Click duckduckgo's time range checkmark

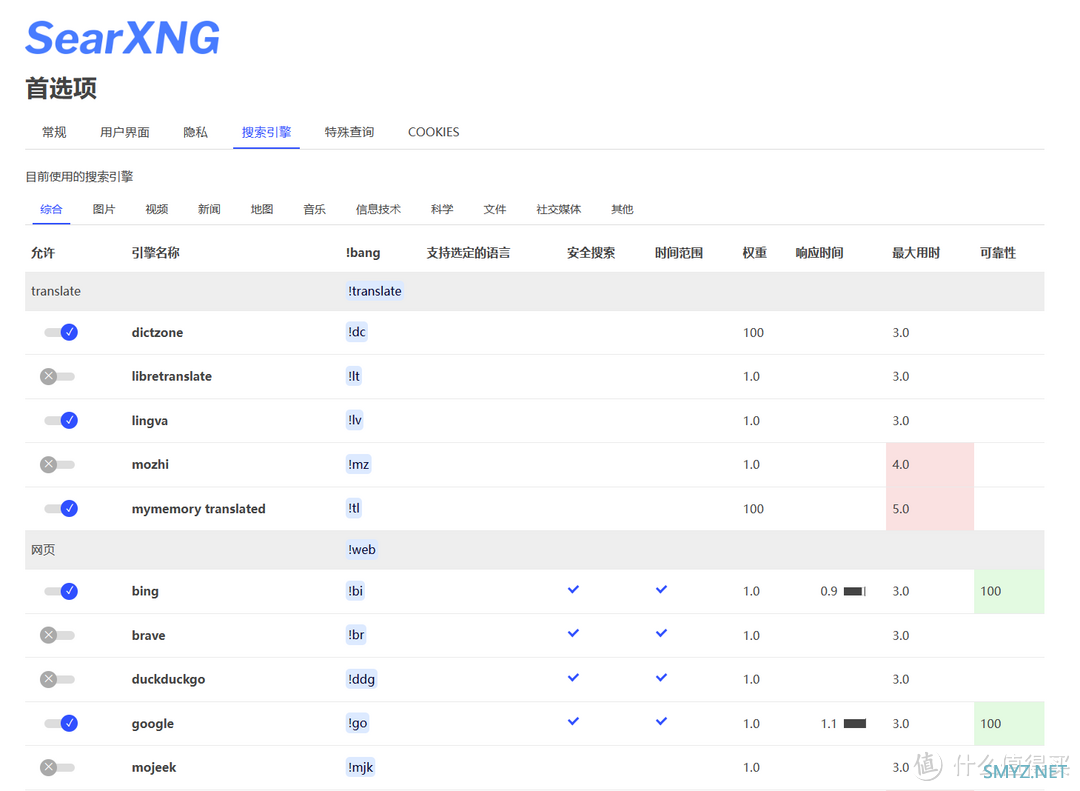661,678
